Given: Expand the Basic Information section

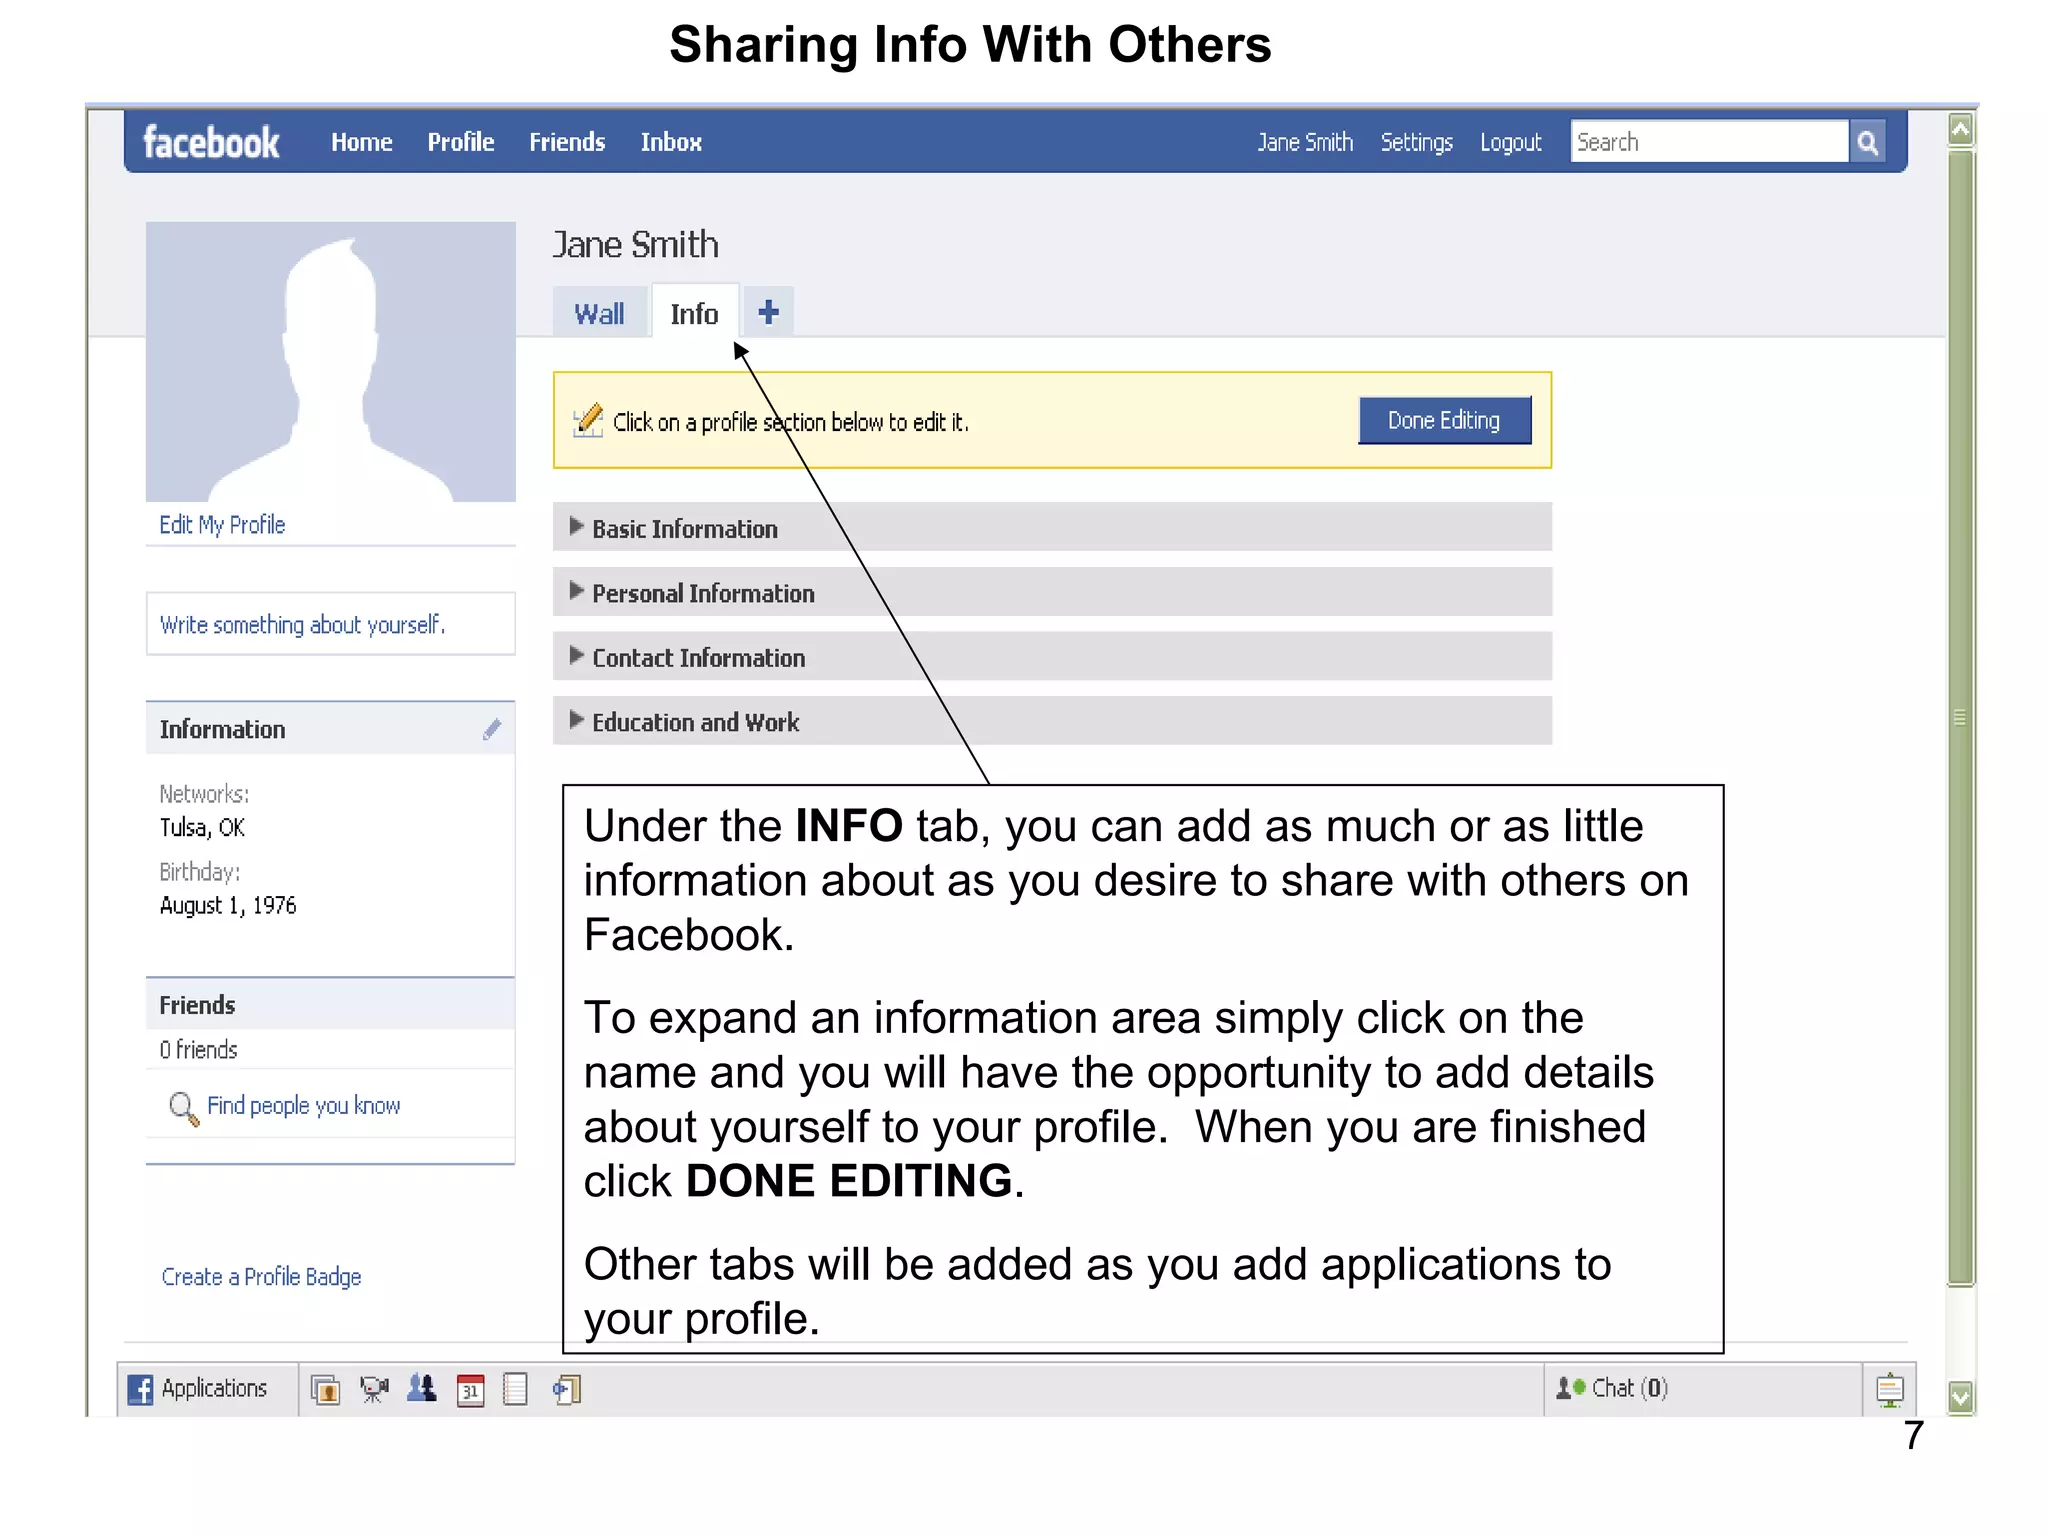Looking at the screenshot, I should (1052, 527).
